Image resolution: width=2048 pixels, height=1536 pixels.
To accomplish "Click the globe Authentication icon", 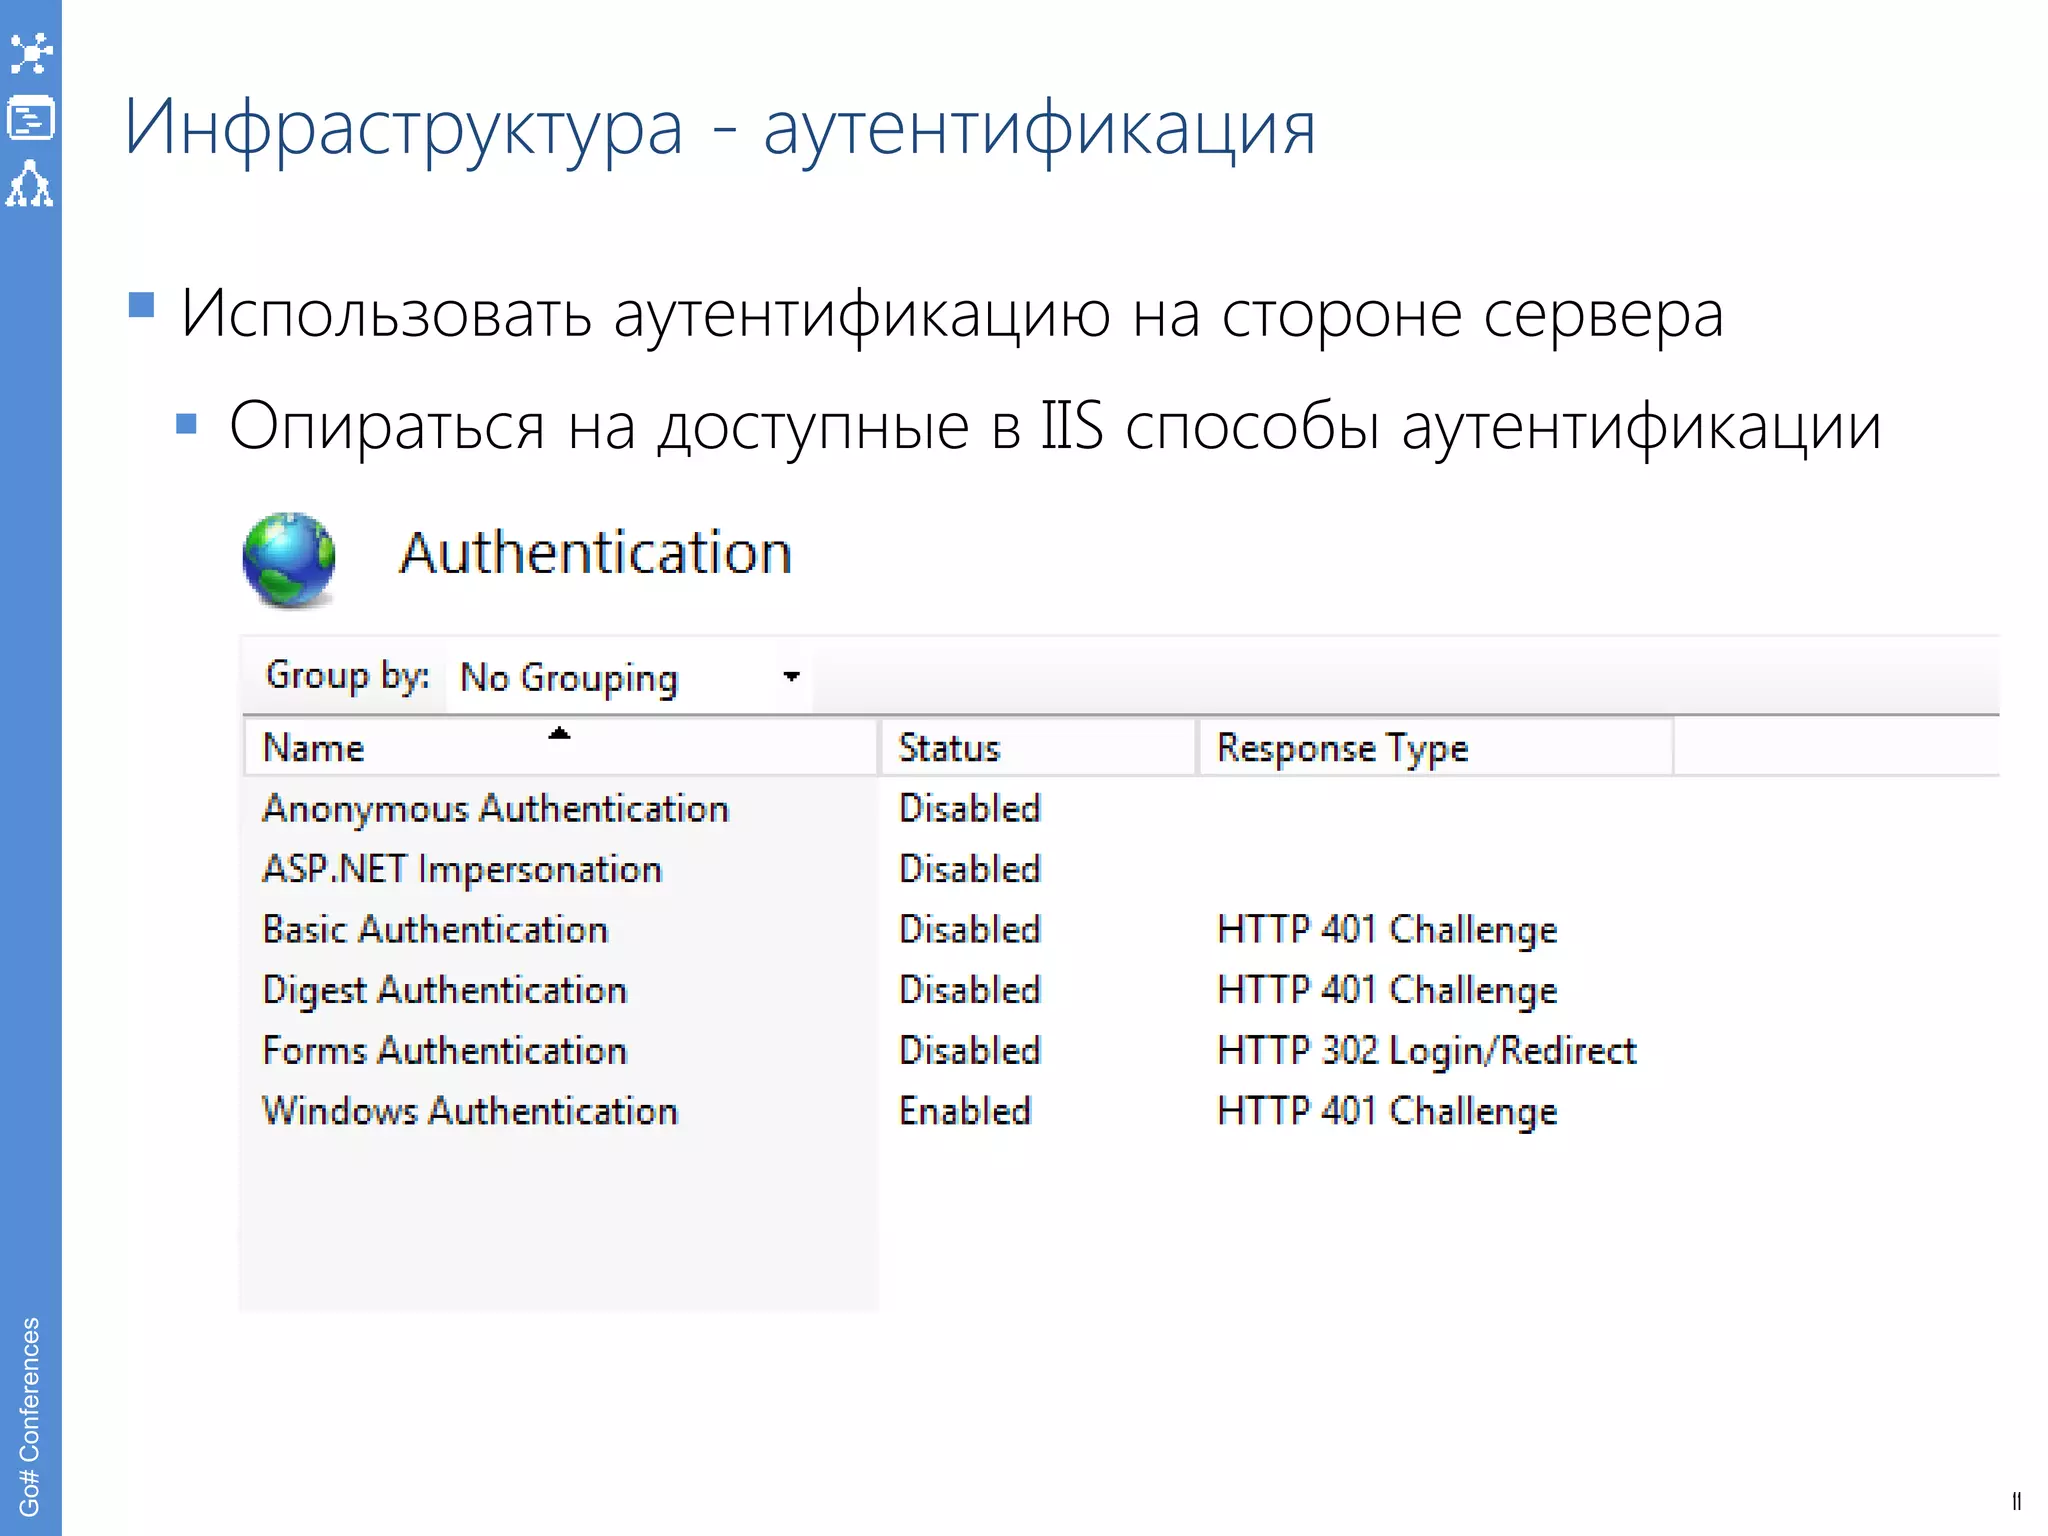I will coord(289,559).
